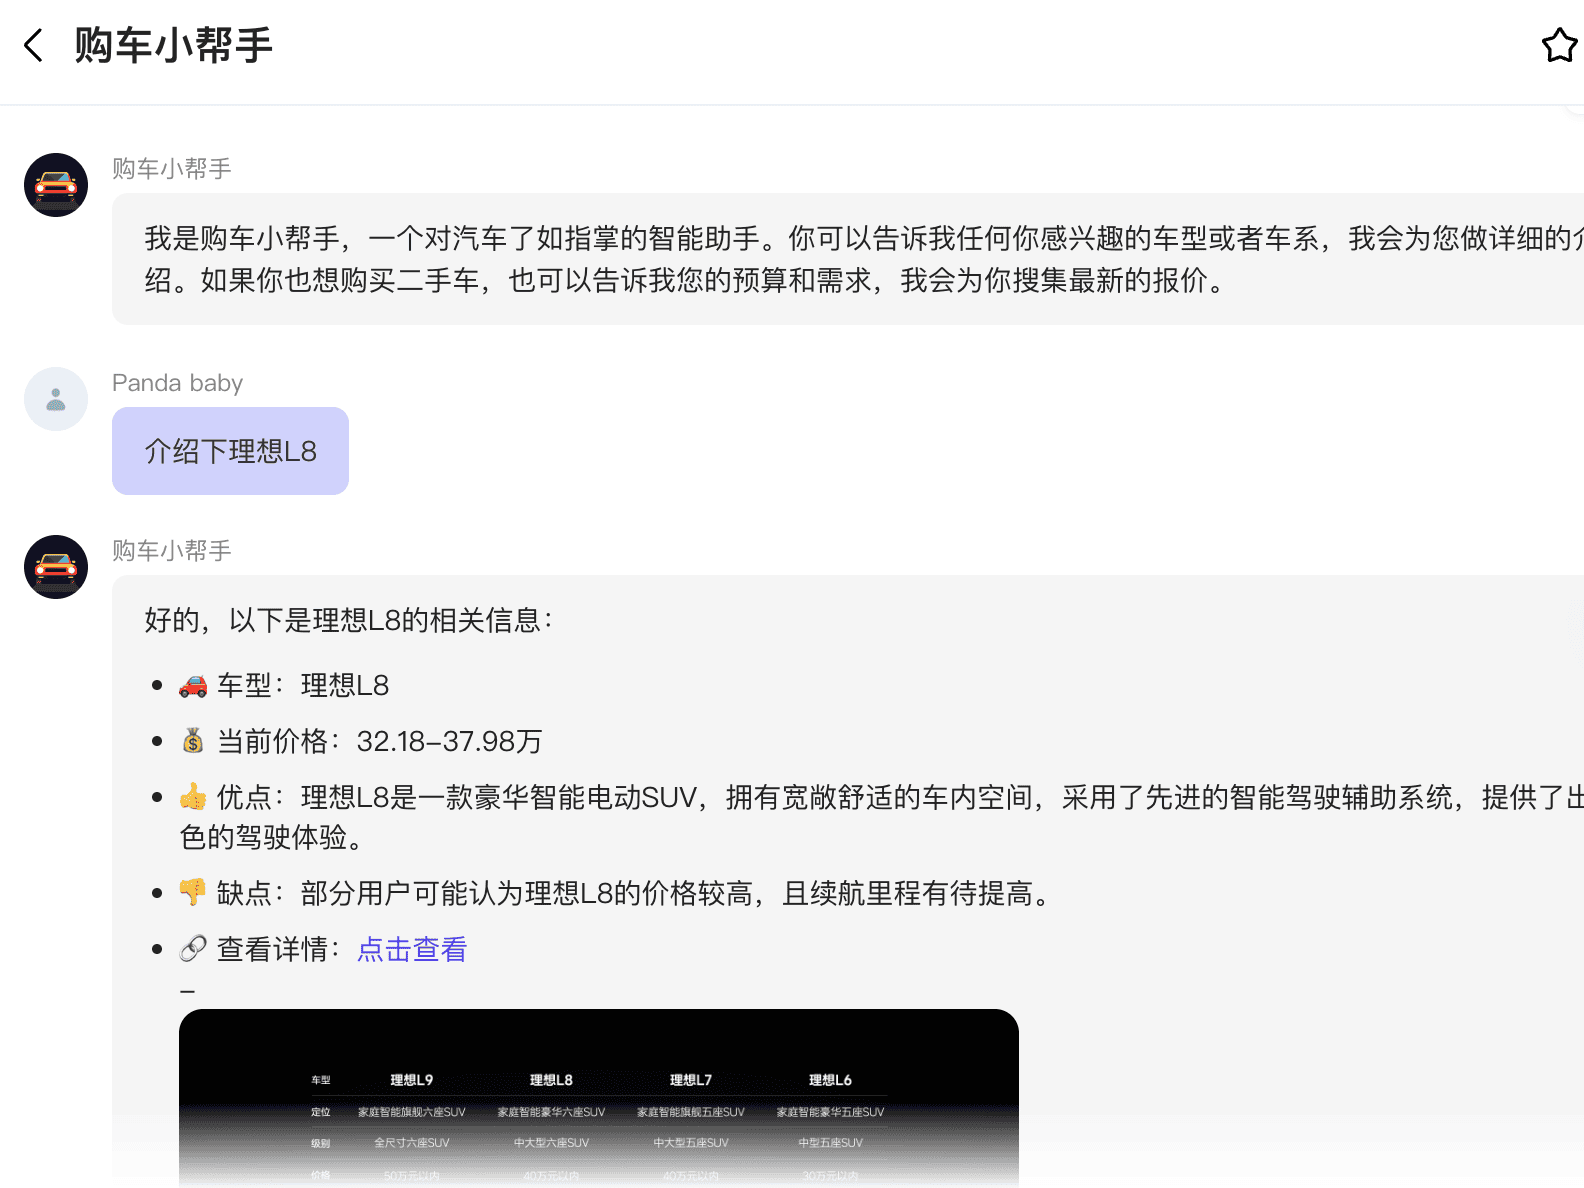Click the red car emoji next to 车型

click(193, 686)
